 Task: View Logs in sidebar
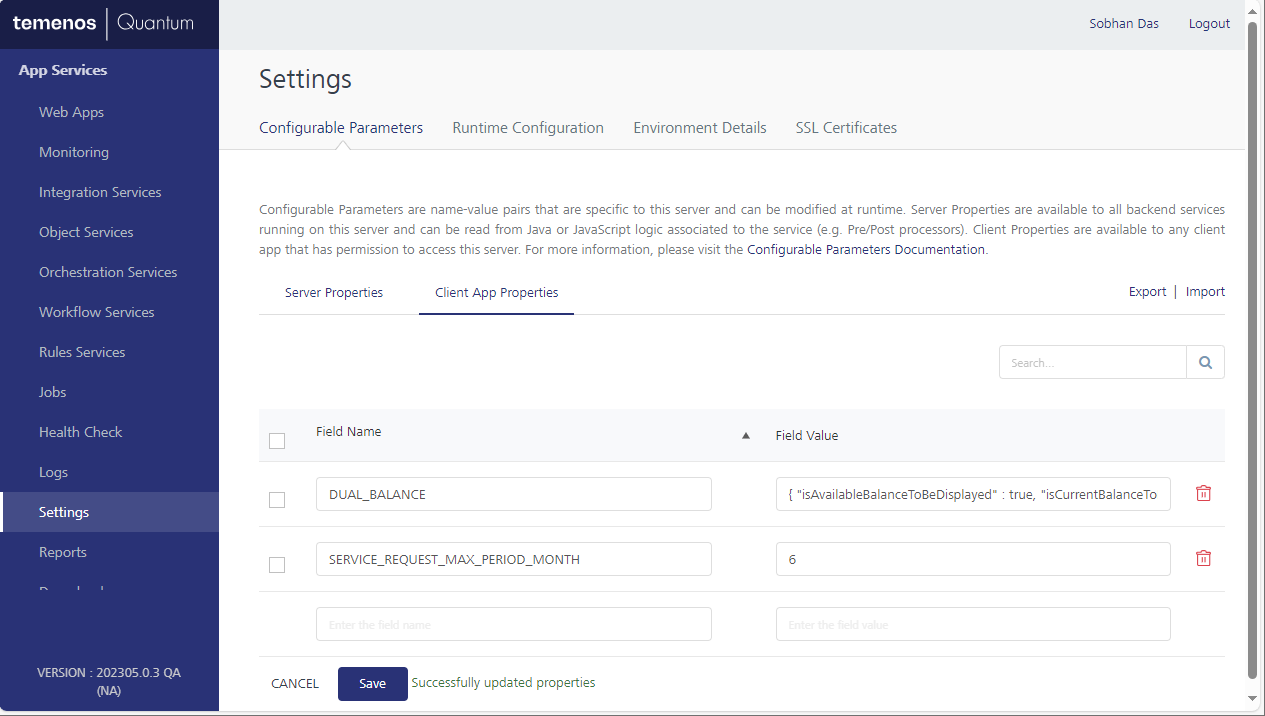coord(54,472)
